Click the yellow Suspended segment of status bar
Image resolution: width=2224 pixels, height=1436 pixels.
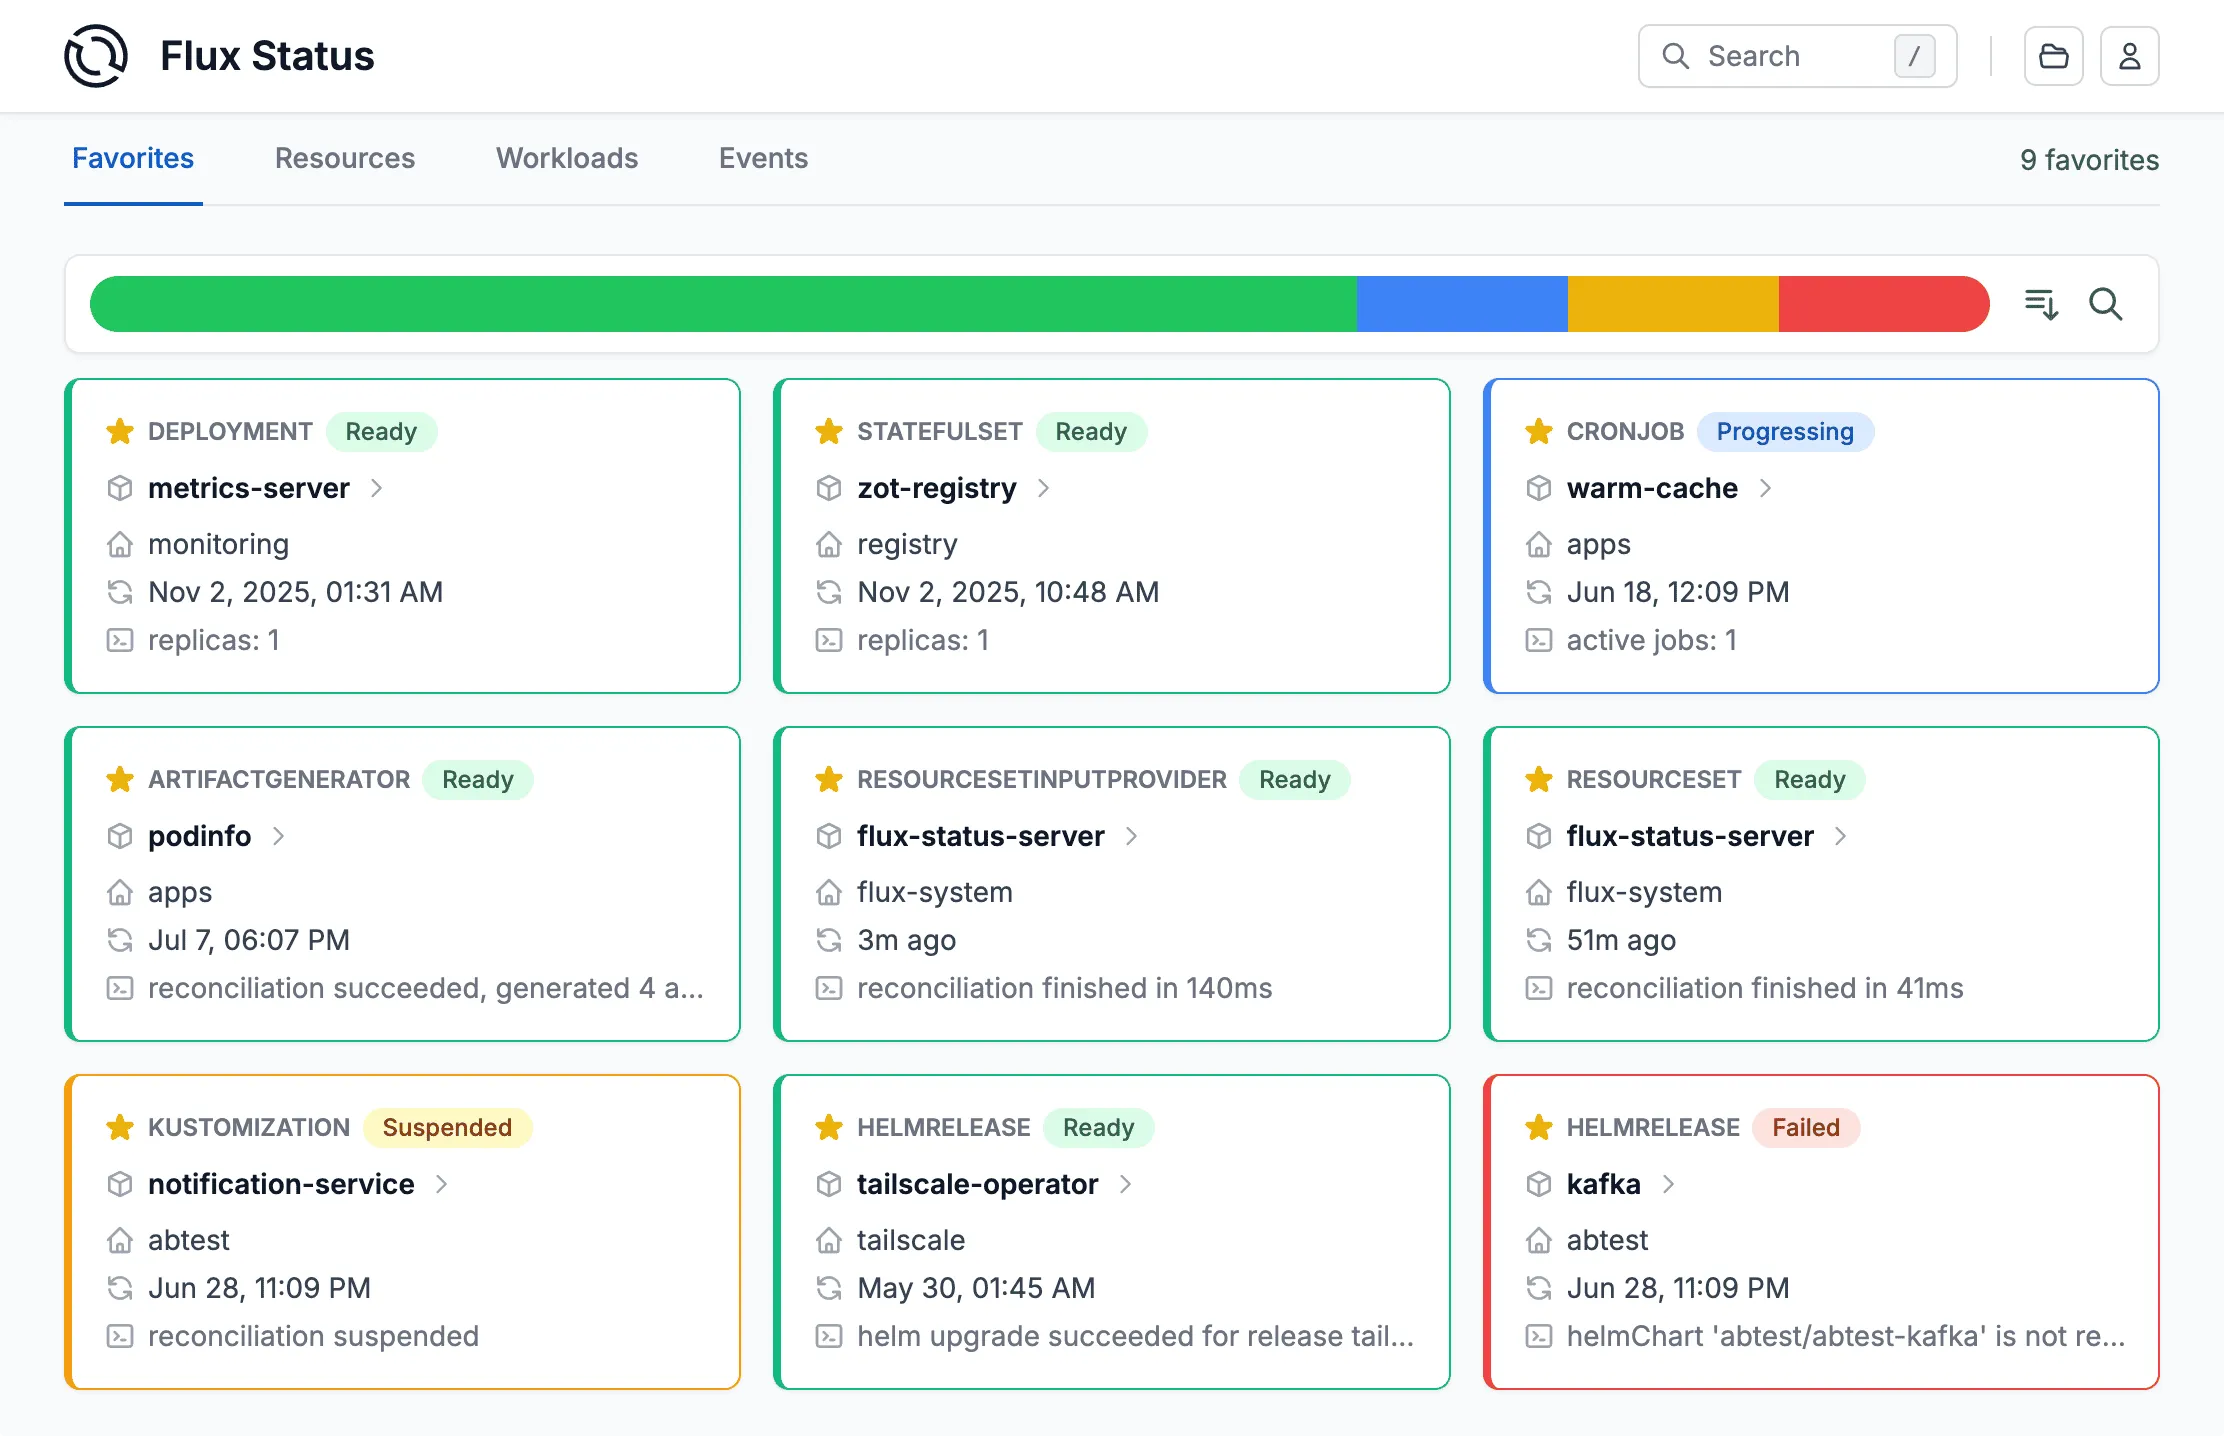click(1673, 304)
